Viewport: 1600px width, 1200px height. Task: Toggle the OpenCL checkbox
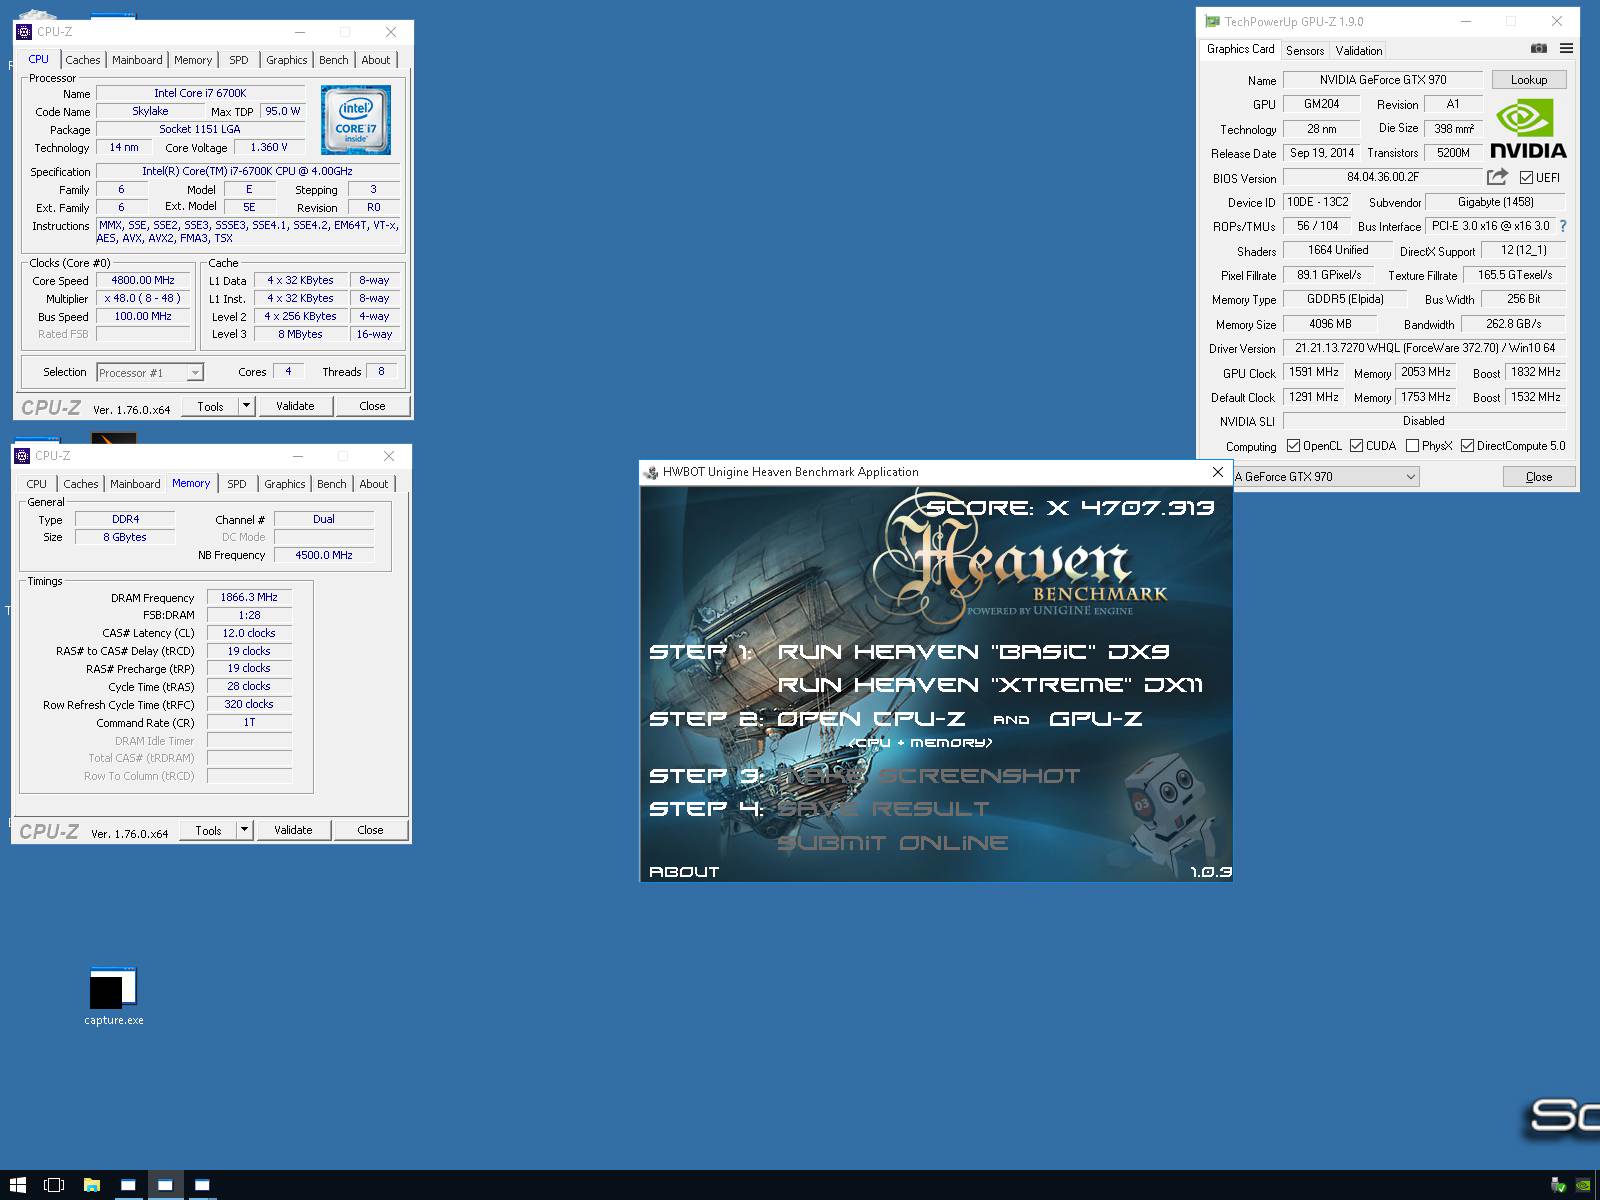pyautogui.click(x=1293, y=446)
